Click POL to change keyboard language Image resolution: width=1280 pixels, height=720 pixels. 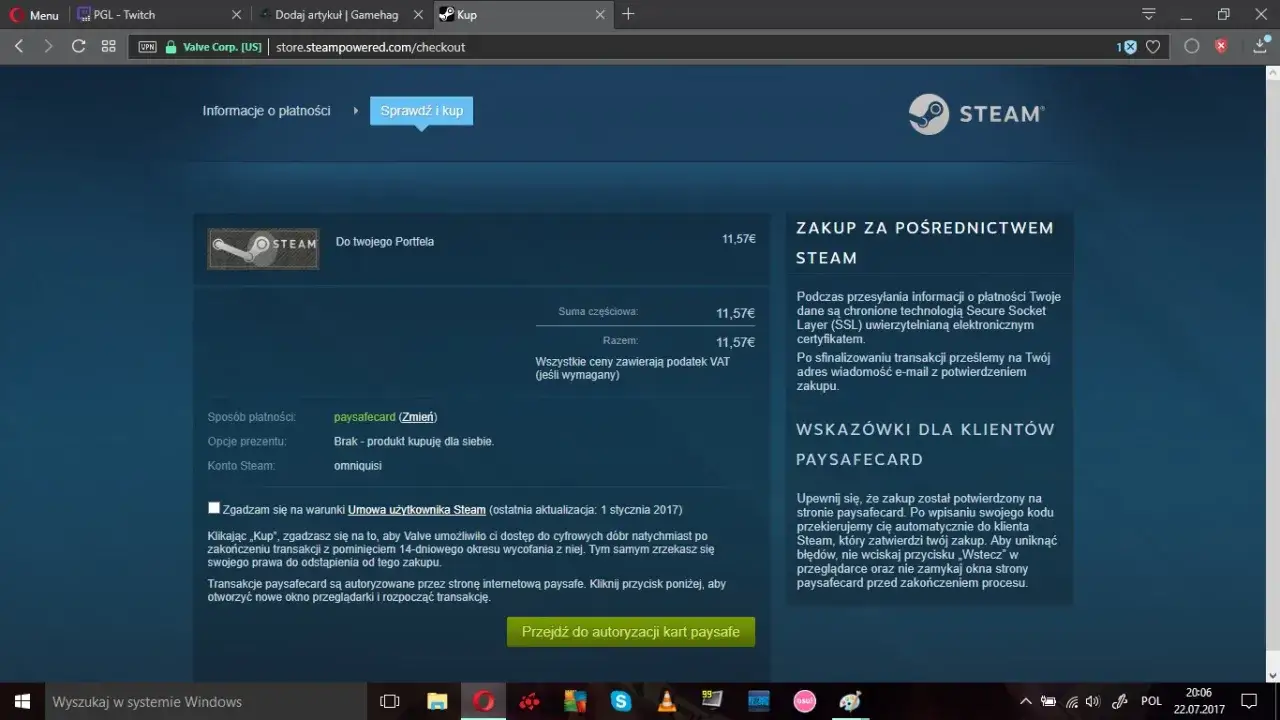pos(1150,701)
